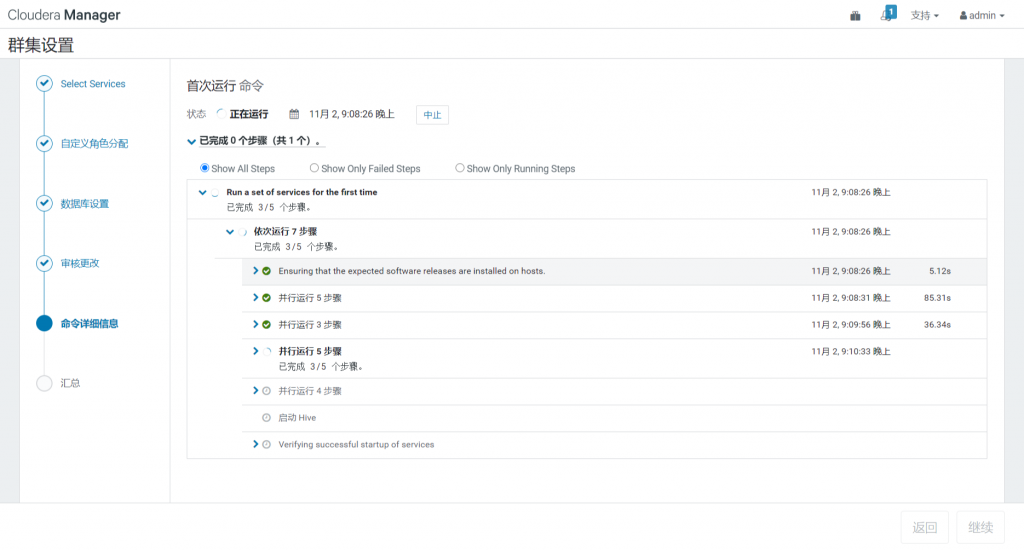Expand Verifying successful startup of services step

(255, 444)
